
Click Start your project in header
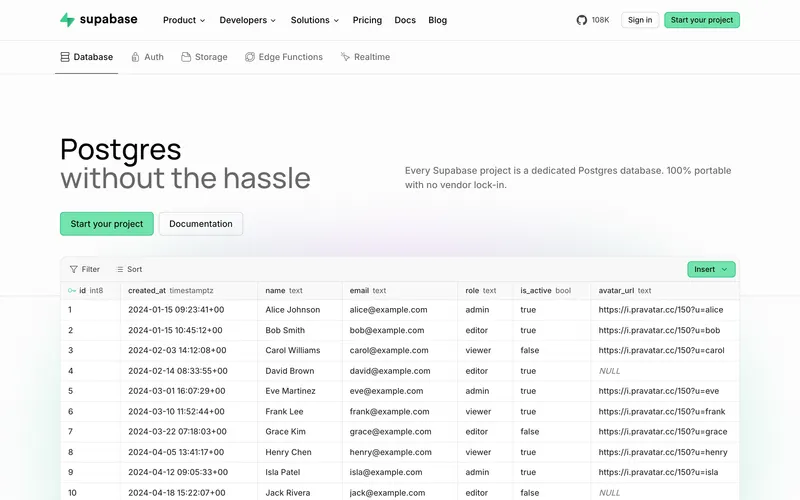[x=702, y=20]
